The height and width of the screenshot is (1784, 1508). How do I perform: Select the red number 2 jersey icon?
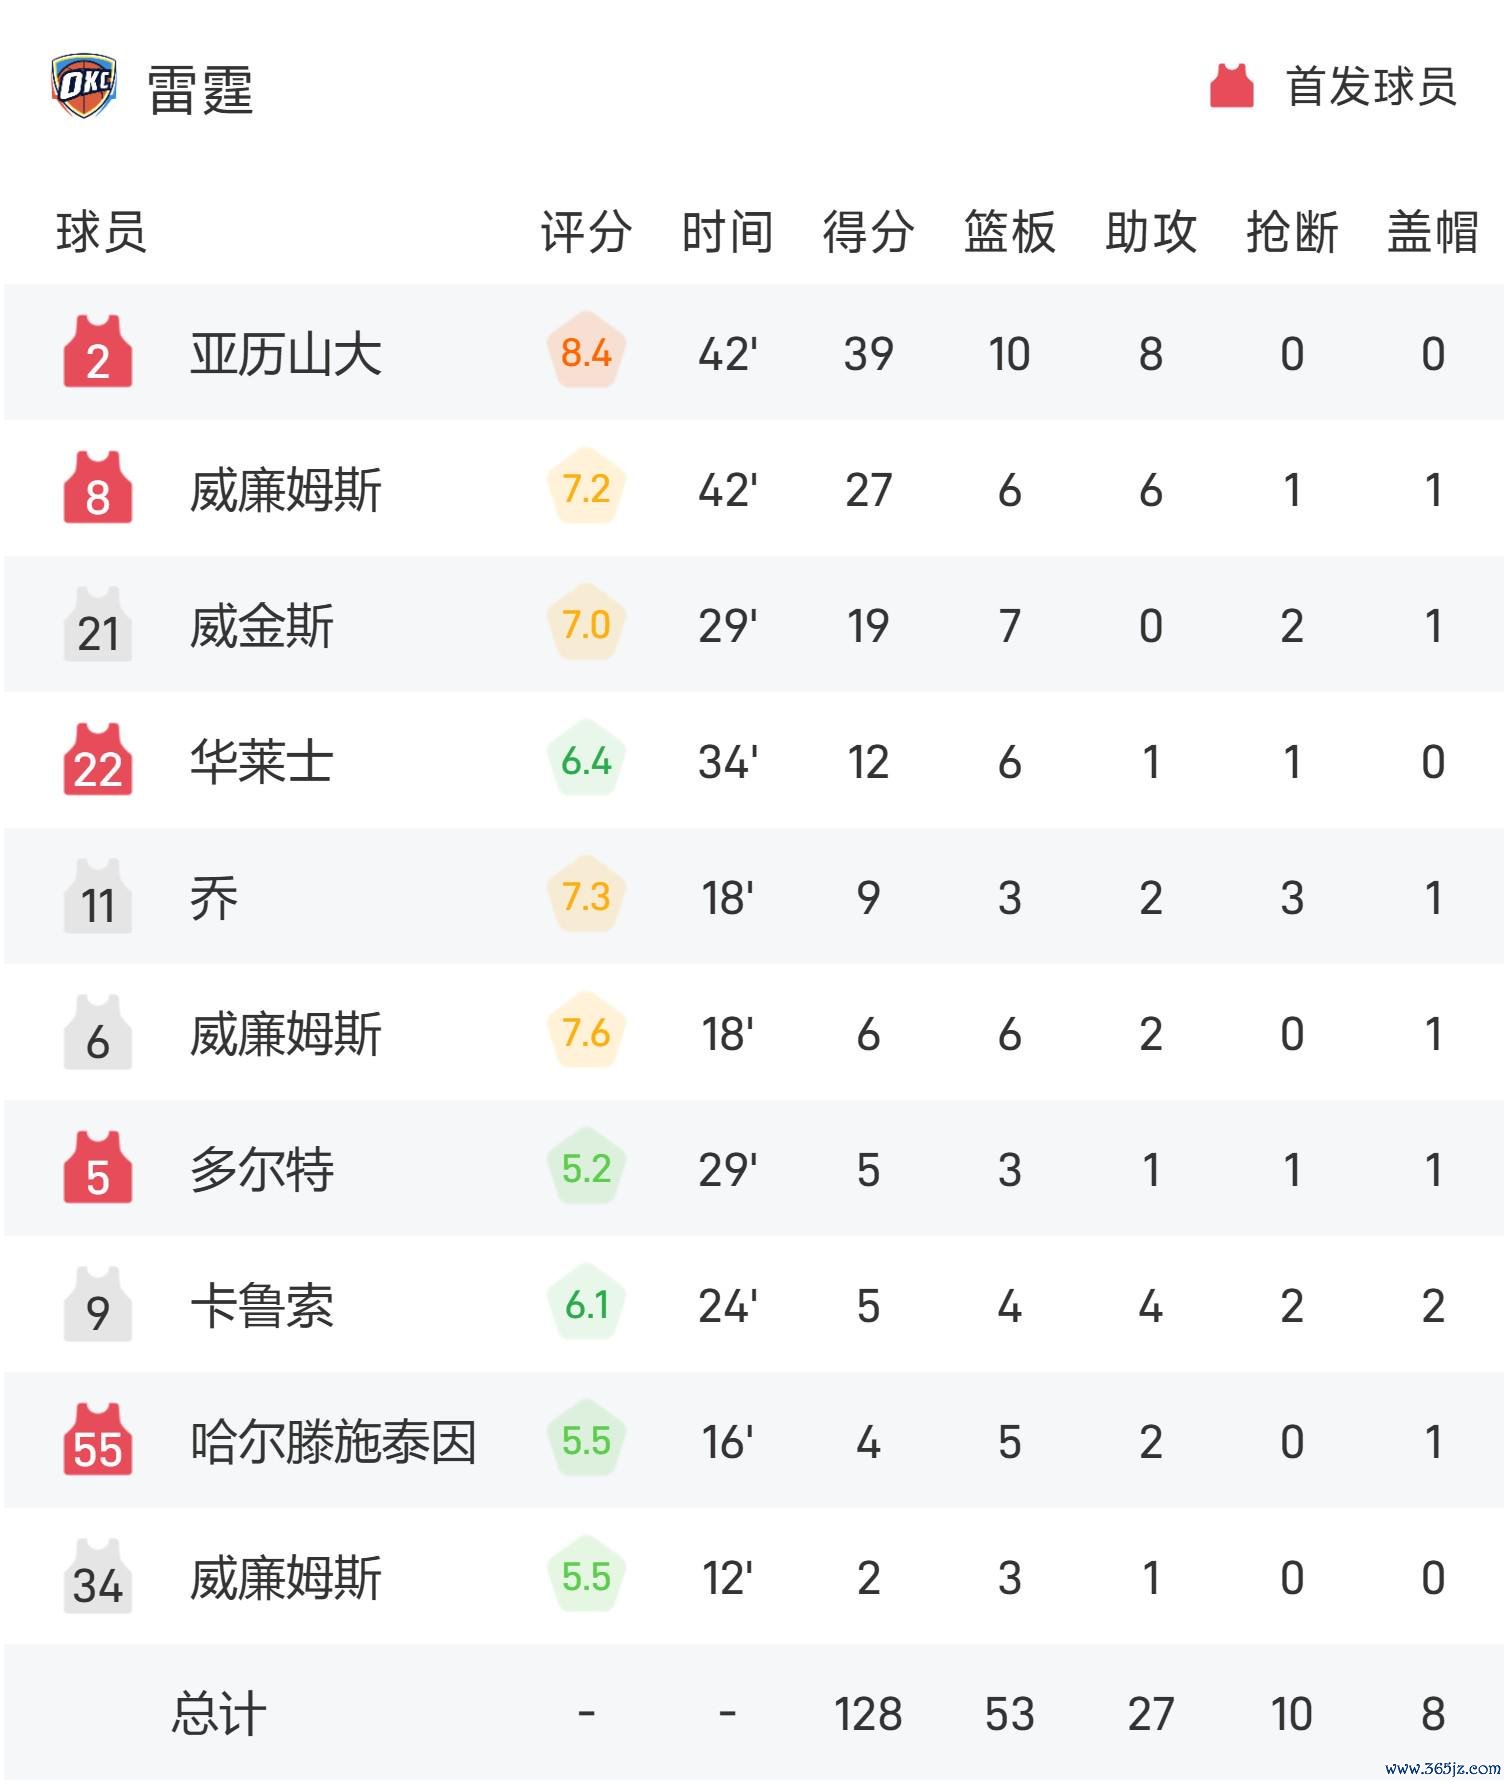pos(98,351)
